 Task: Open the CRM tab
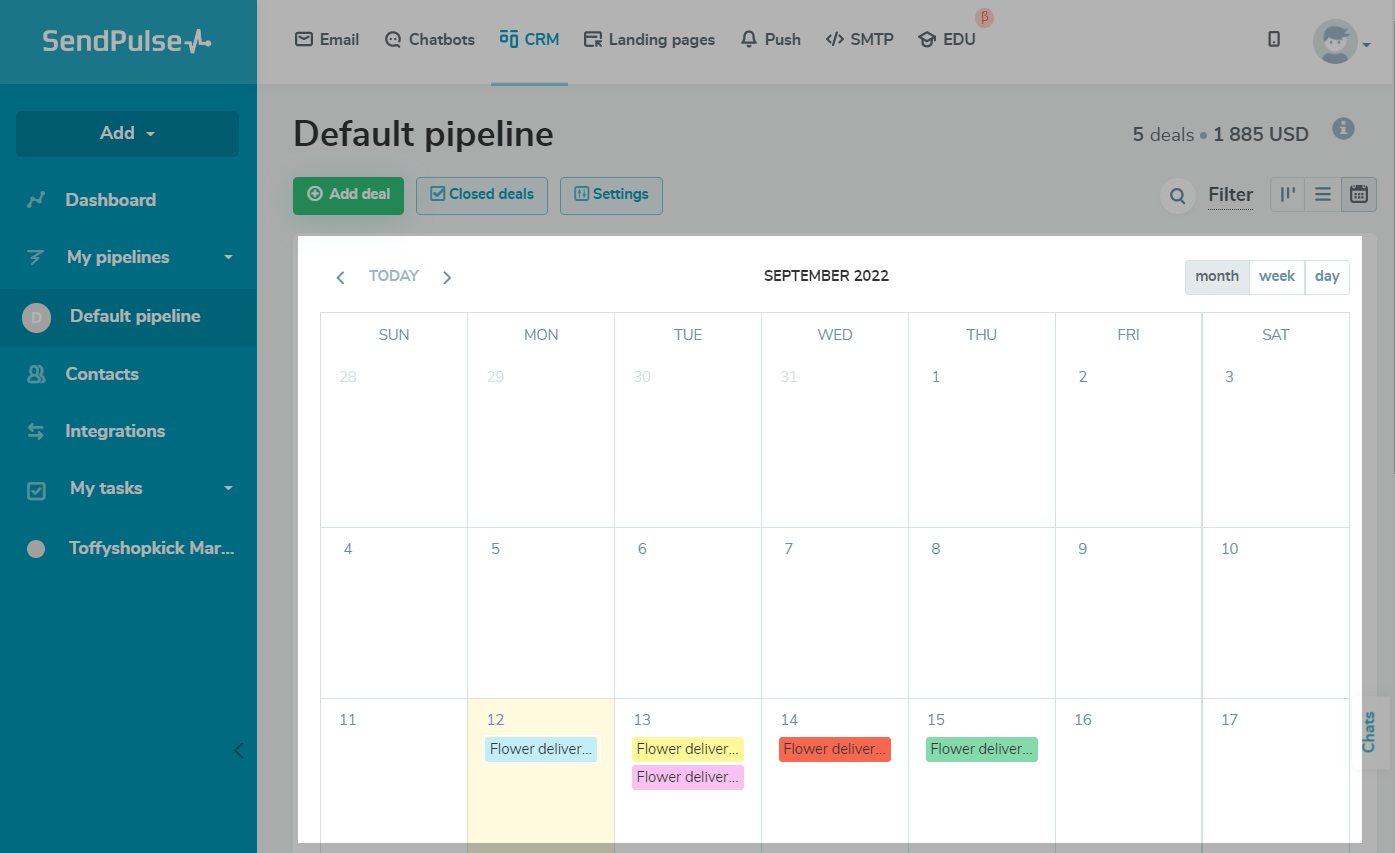[x=529, y=38]
